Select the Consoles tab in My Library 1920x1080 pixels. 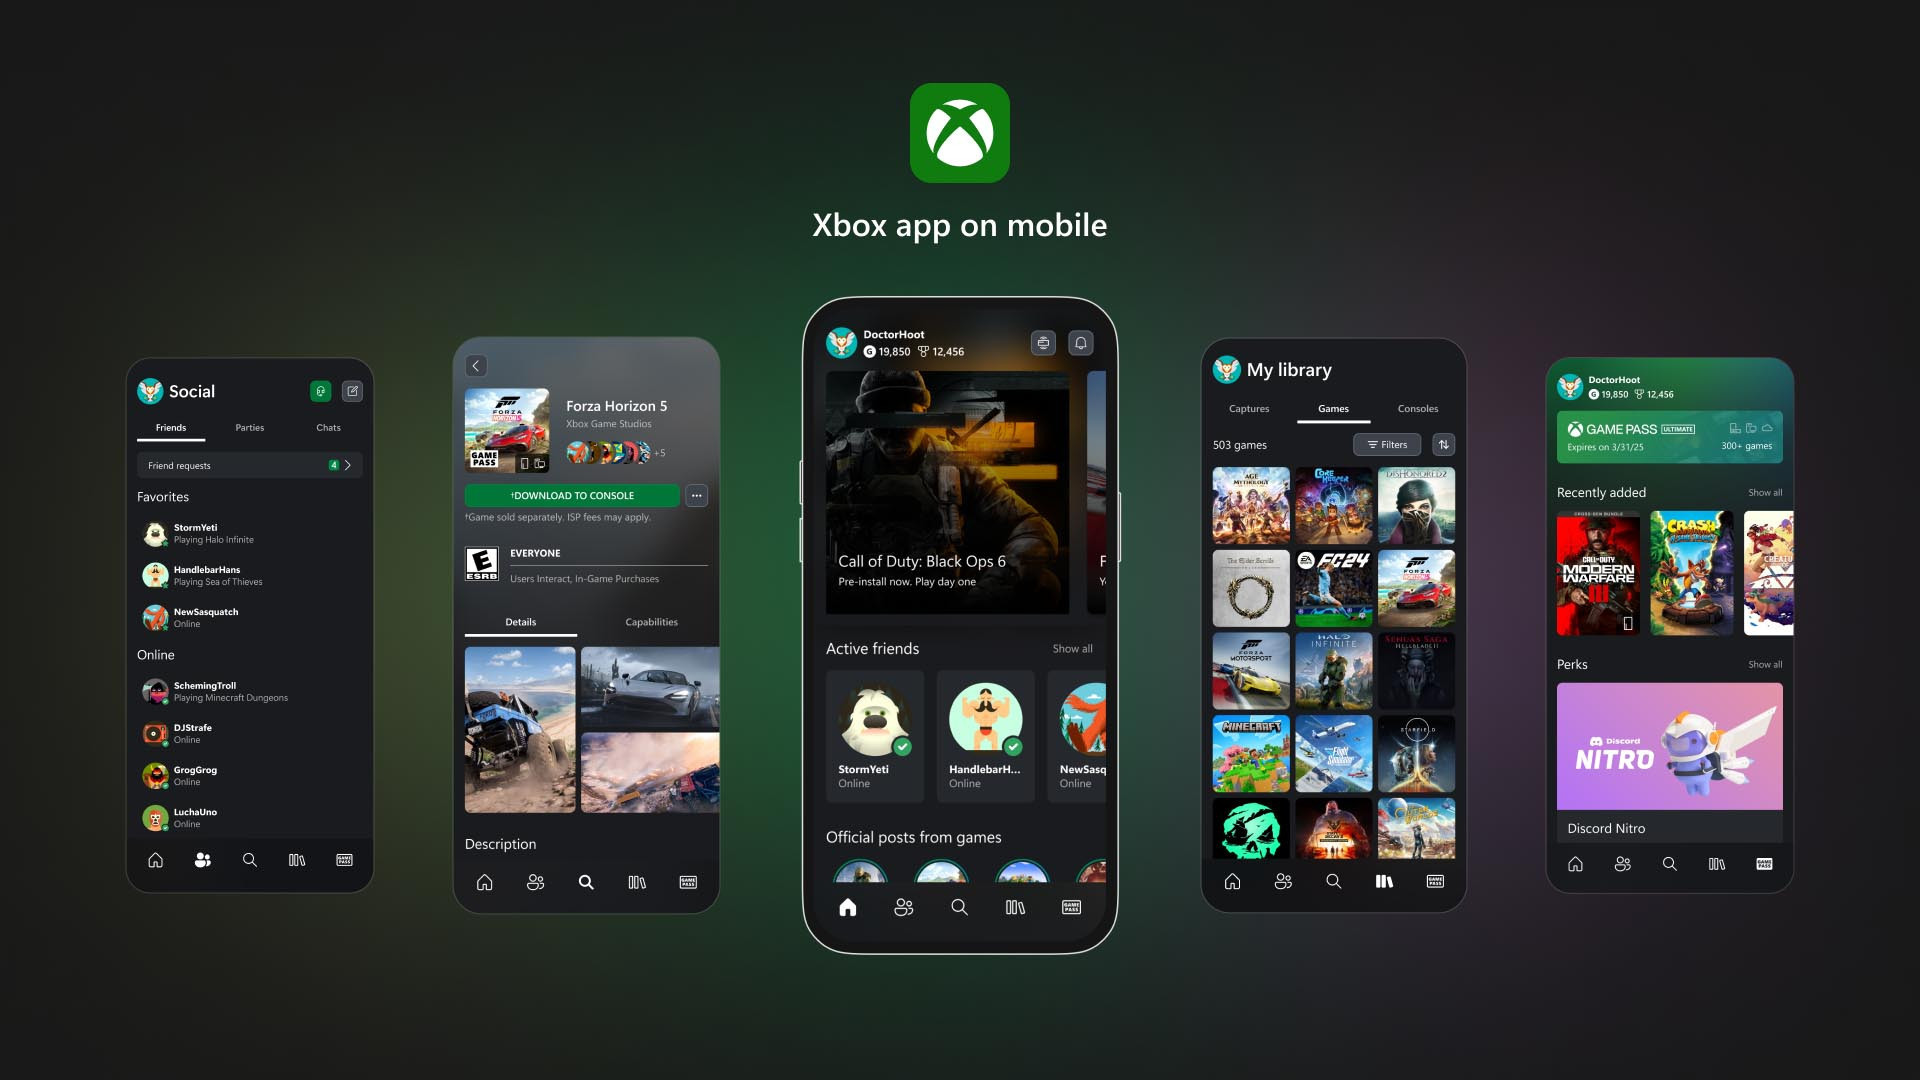(x=1418, y=407)
